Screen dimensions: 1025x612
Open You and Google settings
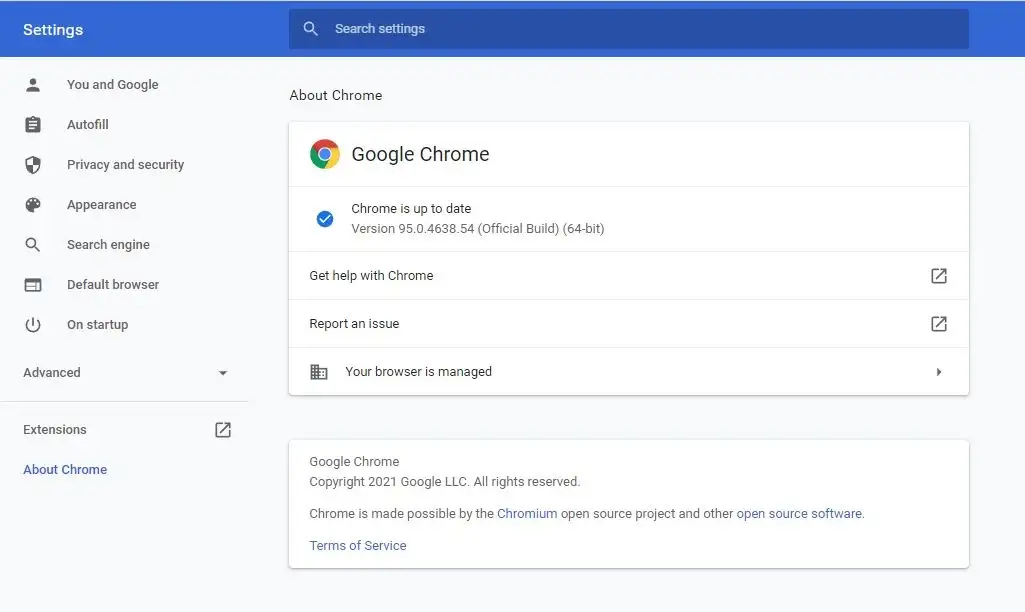click(x=112, y=84)
